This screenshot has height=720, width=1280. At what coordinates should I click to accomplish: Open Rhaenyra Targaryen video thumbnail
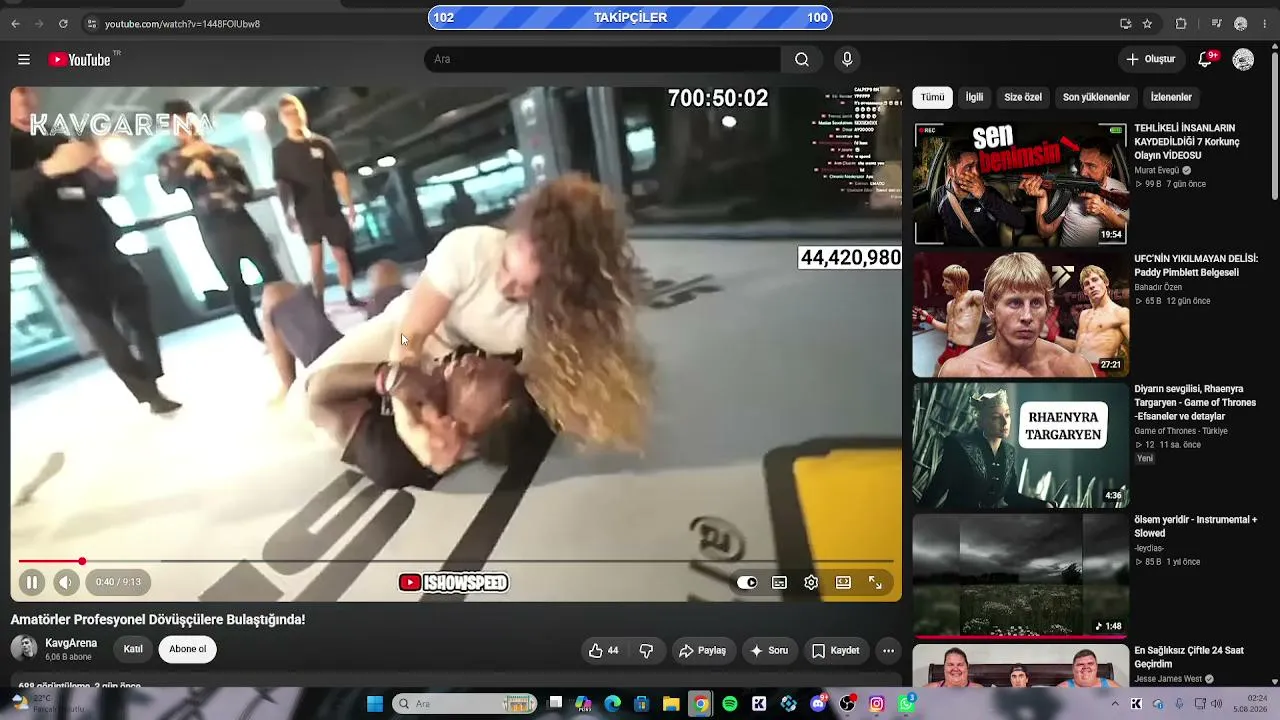click(1020, 445)
